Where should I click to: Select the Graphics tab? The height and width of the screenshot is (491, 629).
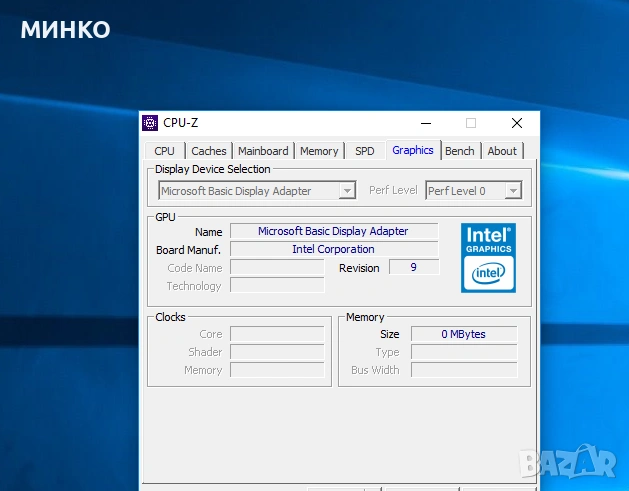click(x=413, y=150)
